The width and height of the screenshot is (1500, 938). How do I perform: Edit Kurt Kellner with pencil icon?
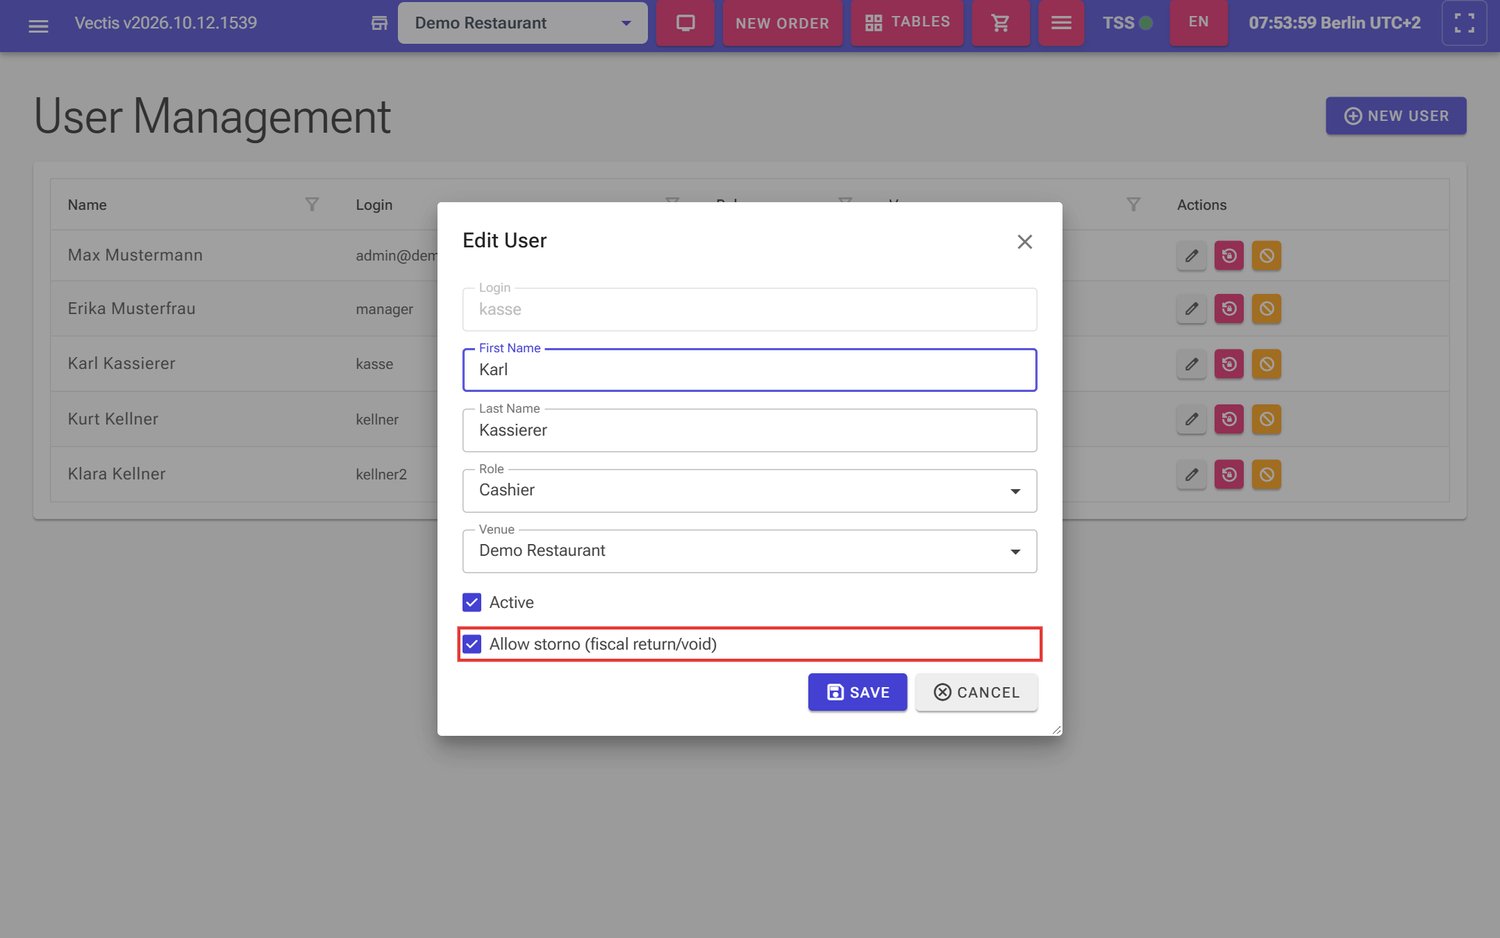pos(1191,419)
